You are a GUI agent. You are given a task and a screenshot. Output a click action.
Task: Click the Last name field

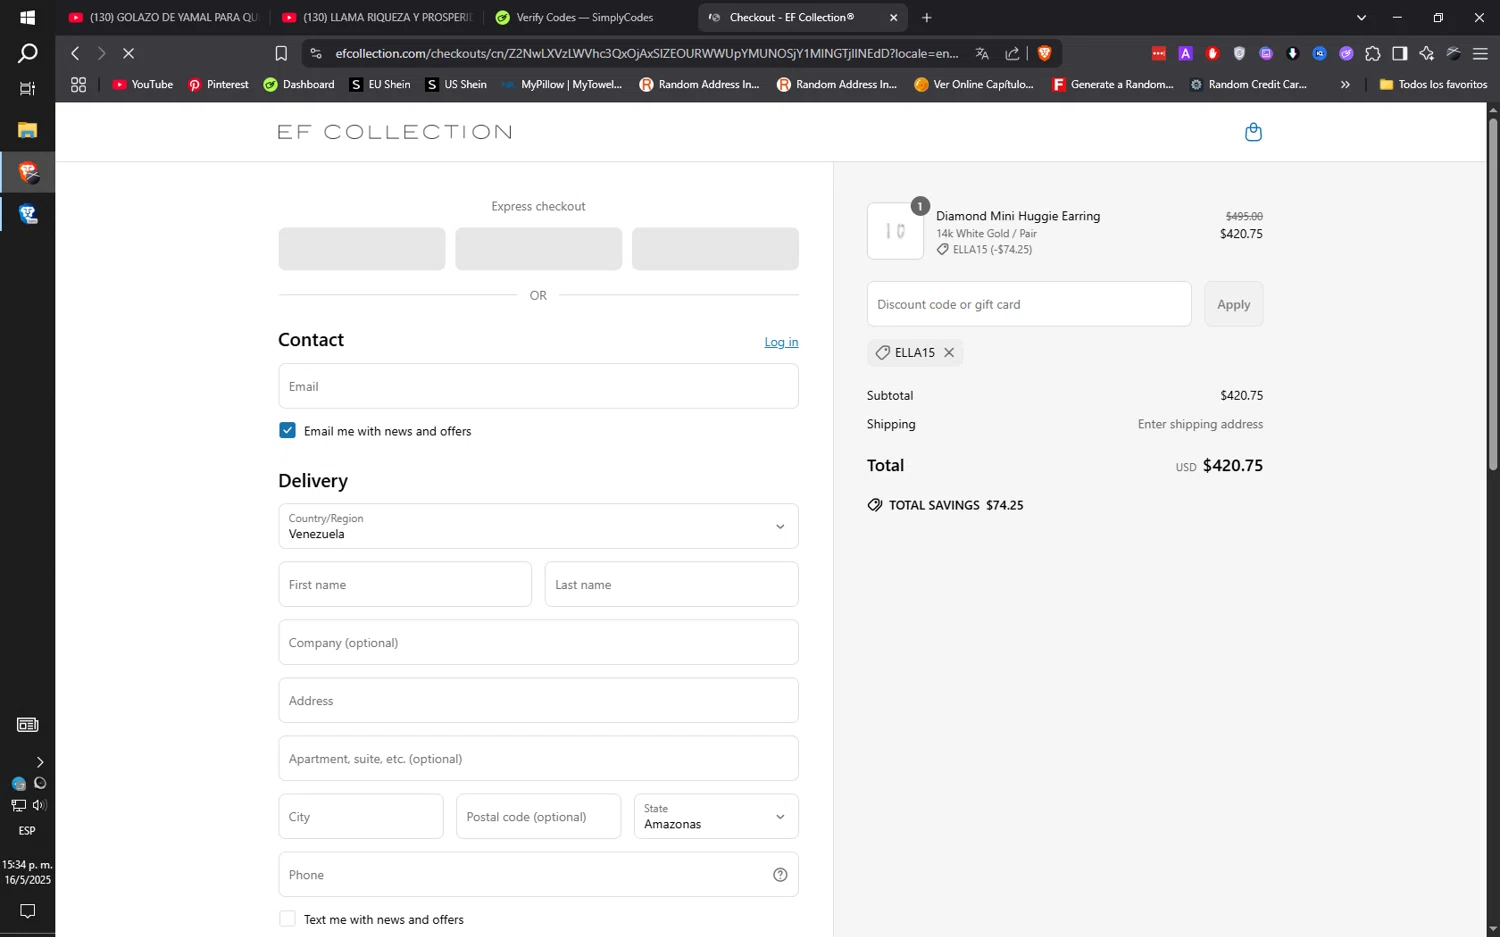coord(671,584)
